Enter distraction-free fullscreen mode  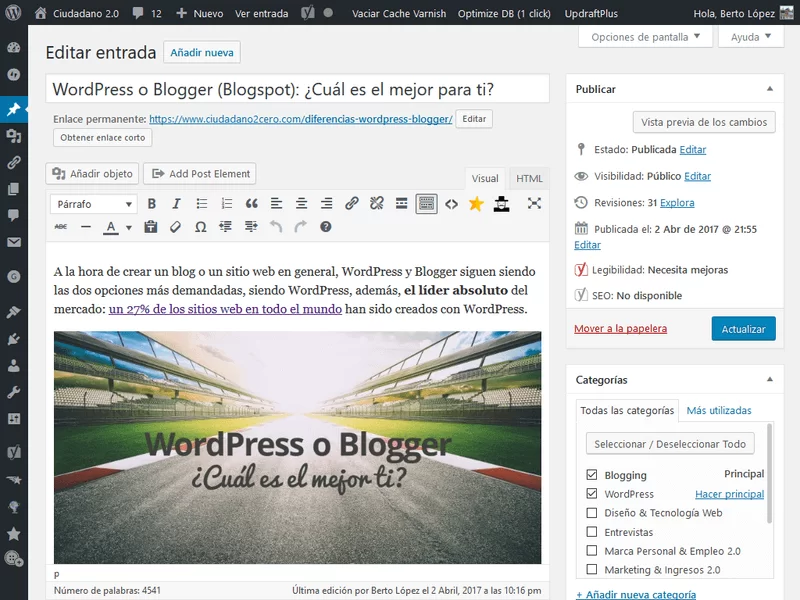(x=534, y=204)
